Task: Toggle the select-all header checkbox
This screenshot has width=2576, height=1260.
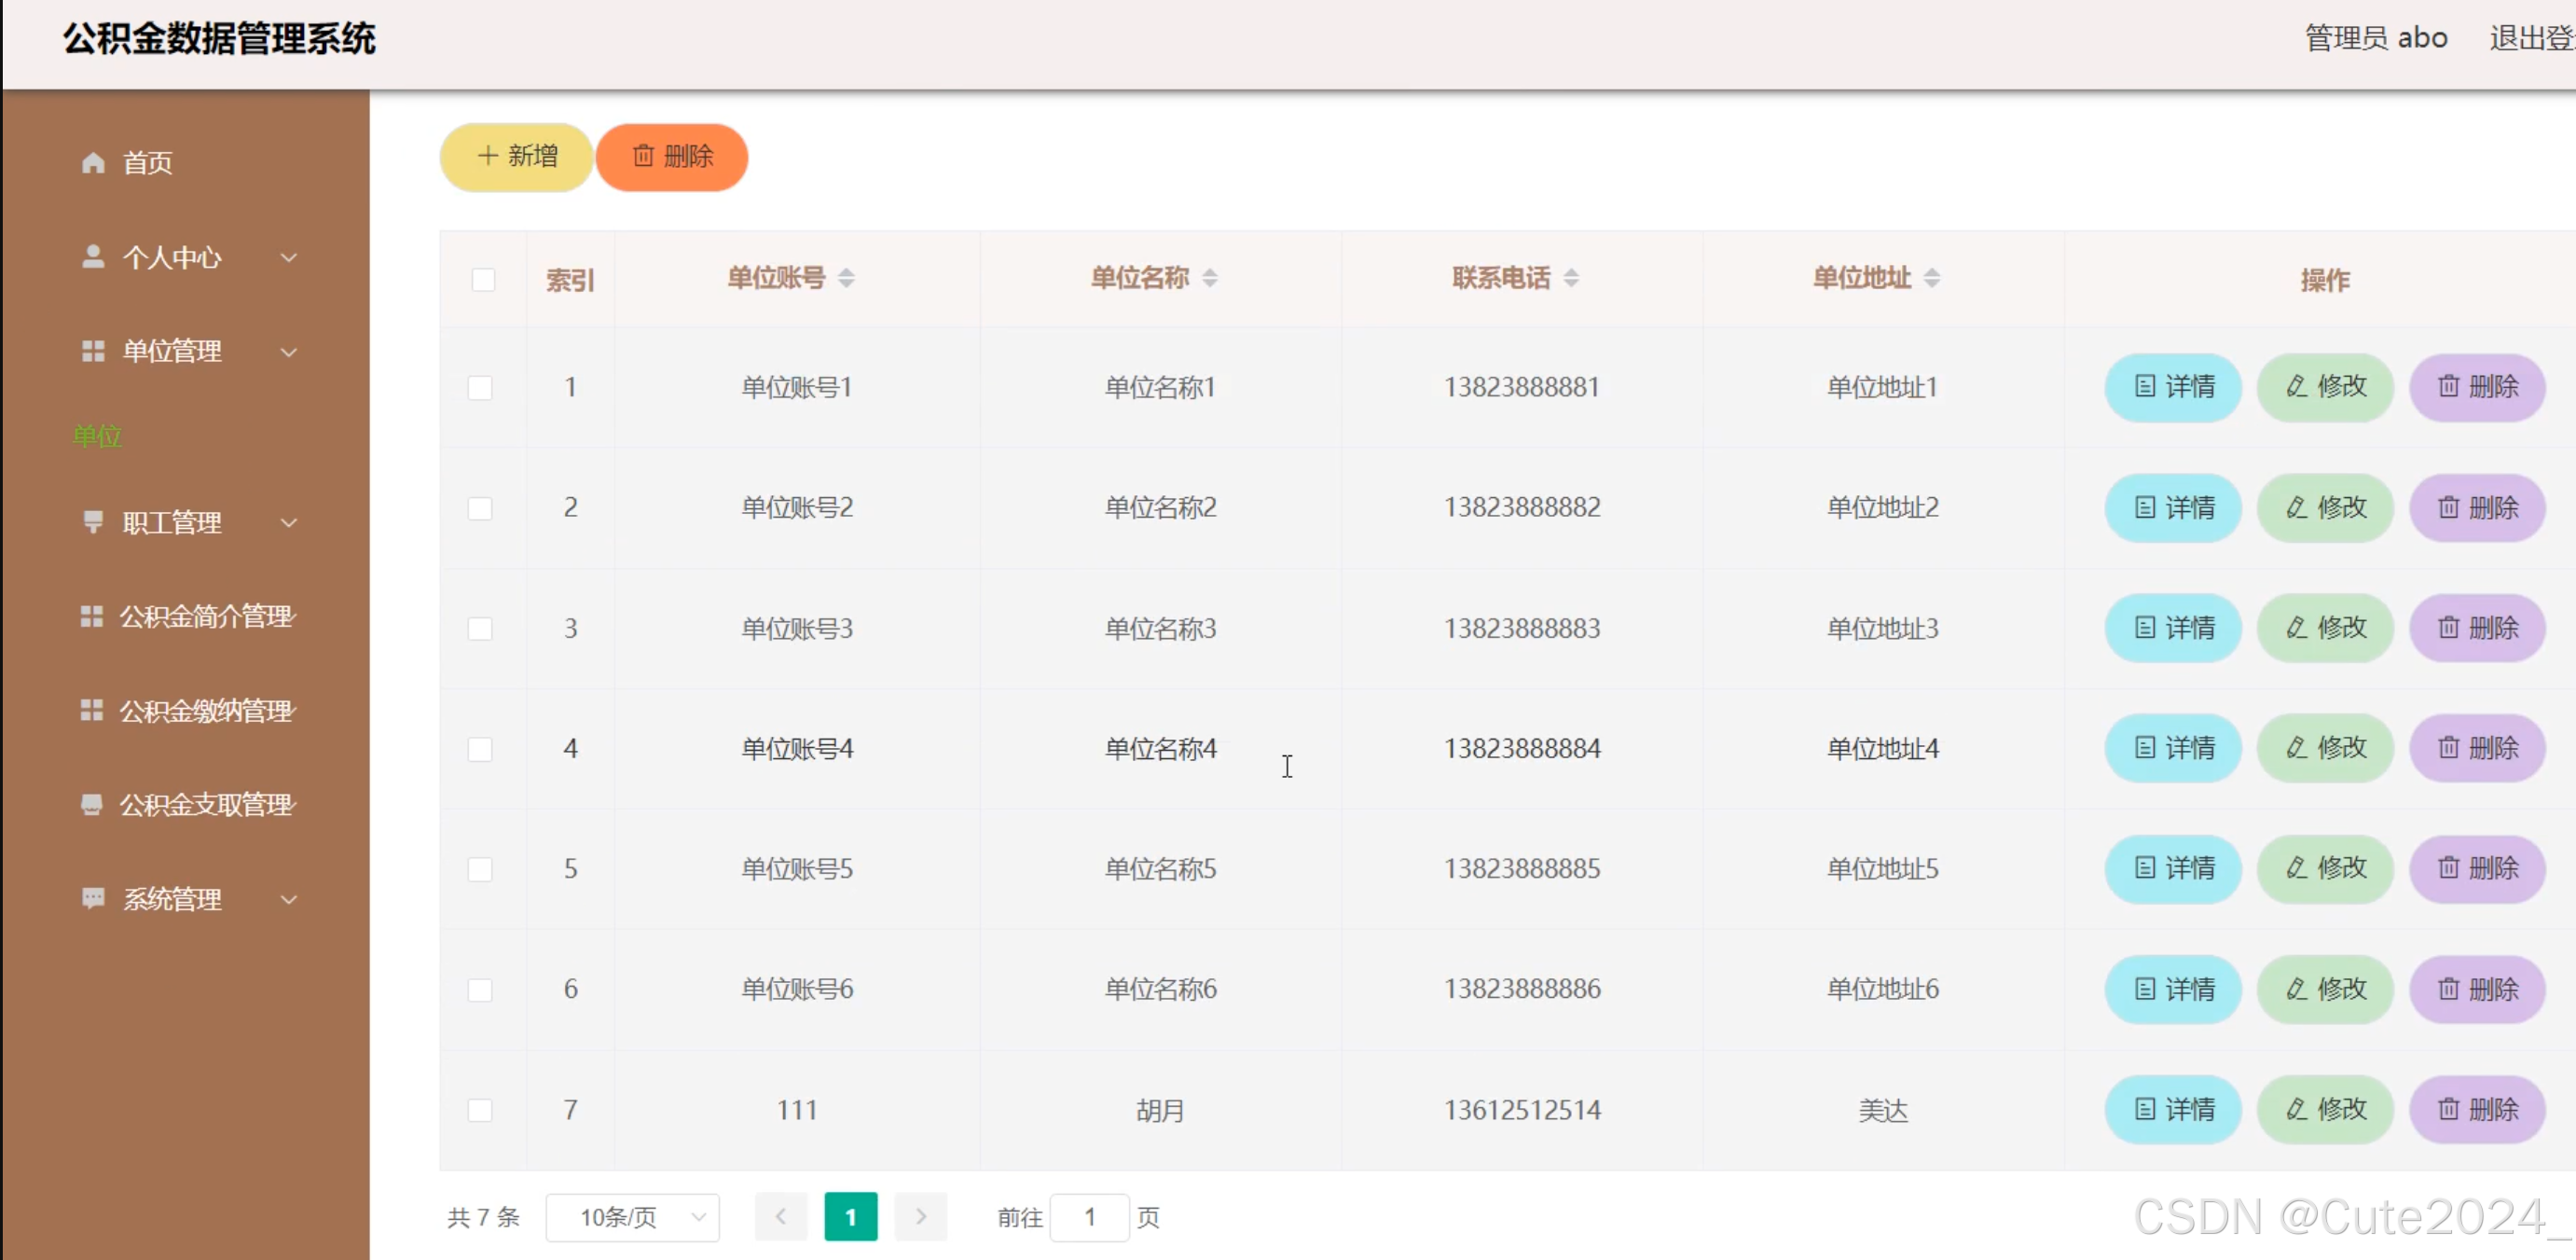Action: 483,279
